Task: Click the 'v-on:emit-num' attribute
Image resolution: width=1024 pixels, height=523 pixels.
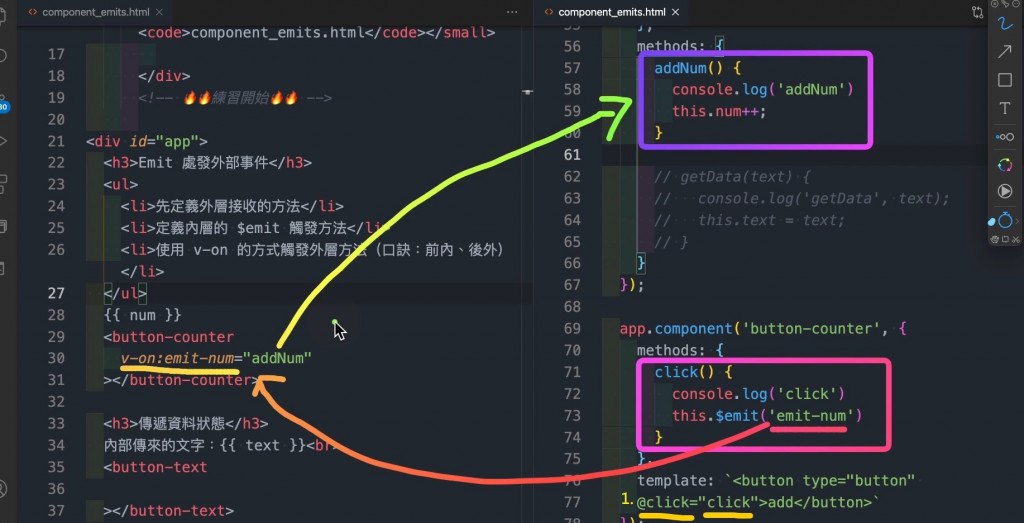Action: pyautogui.click(x=177, y=358)
